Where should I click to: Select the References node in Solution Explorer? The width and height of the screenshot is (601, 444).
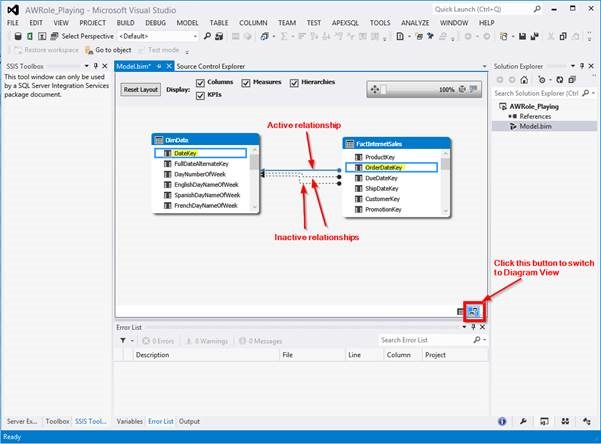pos(535,116)
